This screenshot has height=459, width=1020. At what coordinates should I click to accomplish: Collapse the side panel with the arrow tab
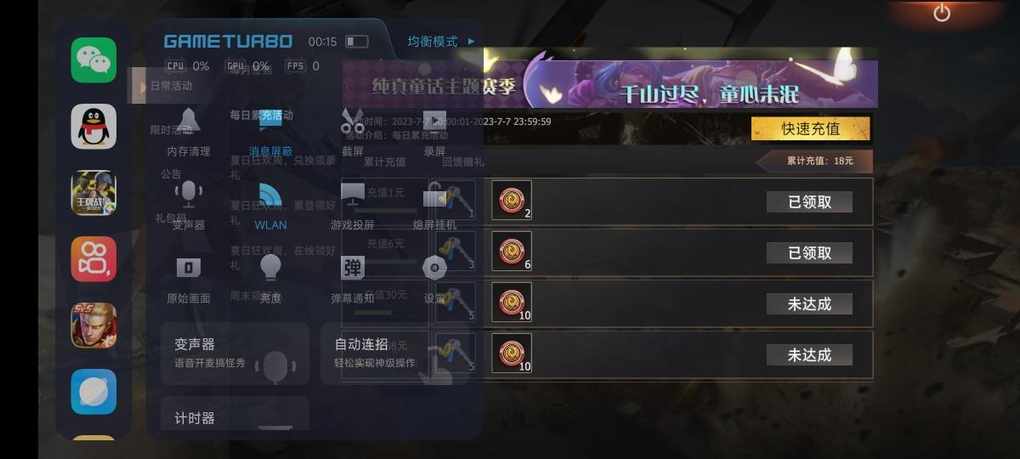point(137,85)
